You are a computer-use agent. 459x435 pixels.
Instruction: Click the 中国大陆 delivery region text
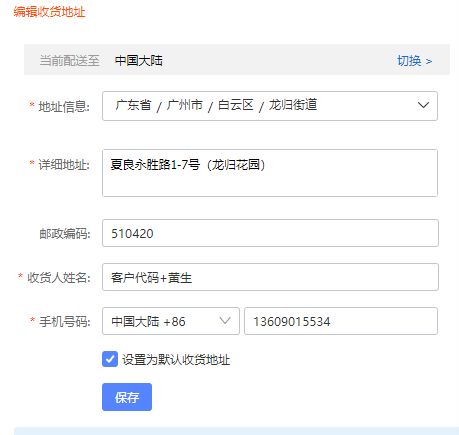138,61
